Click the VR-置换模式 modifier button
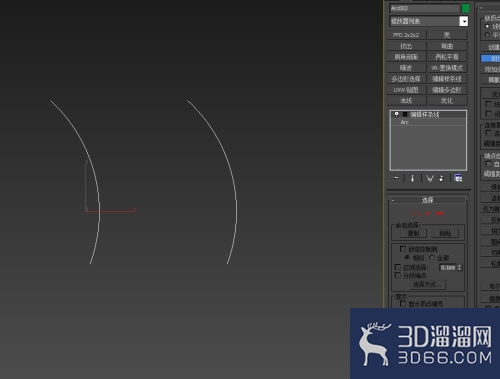This screenshot has height=379, width=500. click(447, 68)
